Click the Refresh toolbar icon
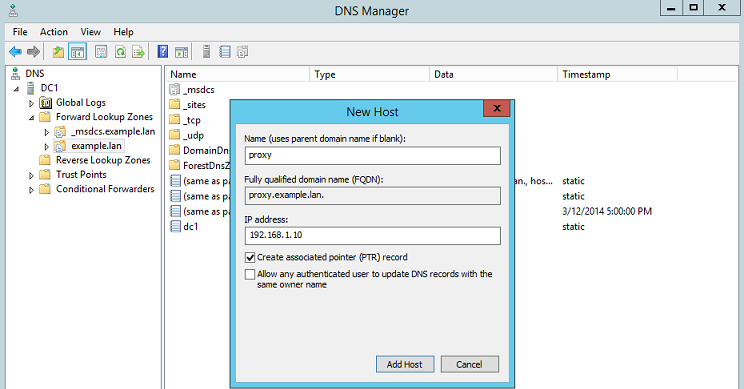 tap(121, 52)
